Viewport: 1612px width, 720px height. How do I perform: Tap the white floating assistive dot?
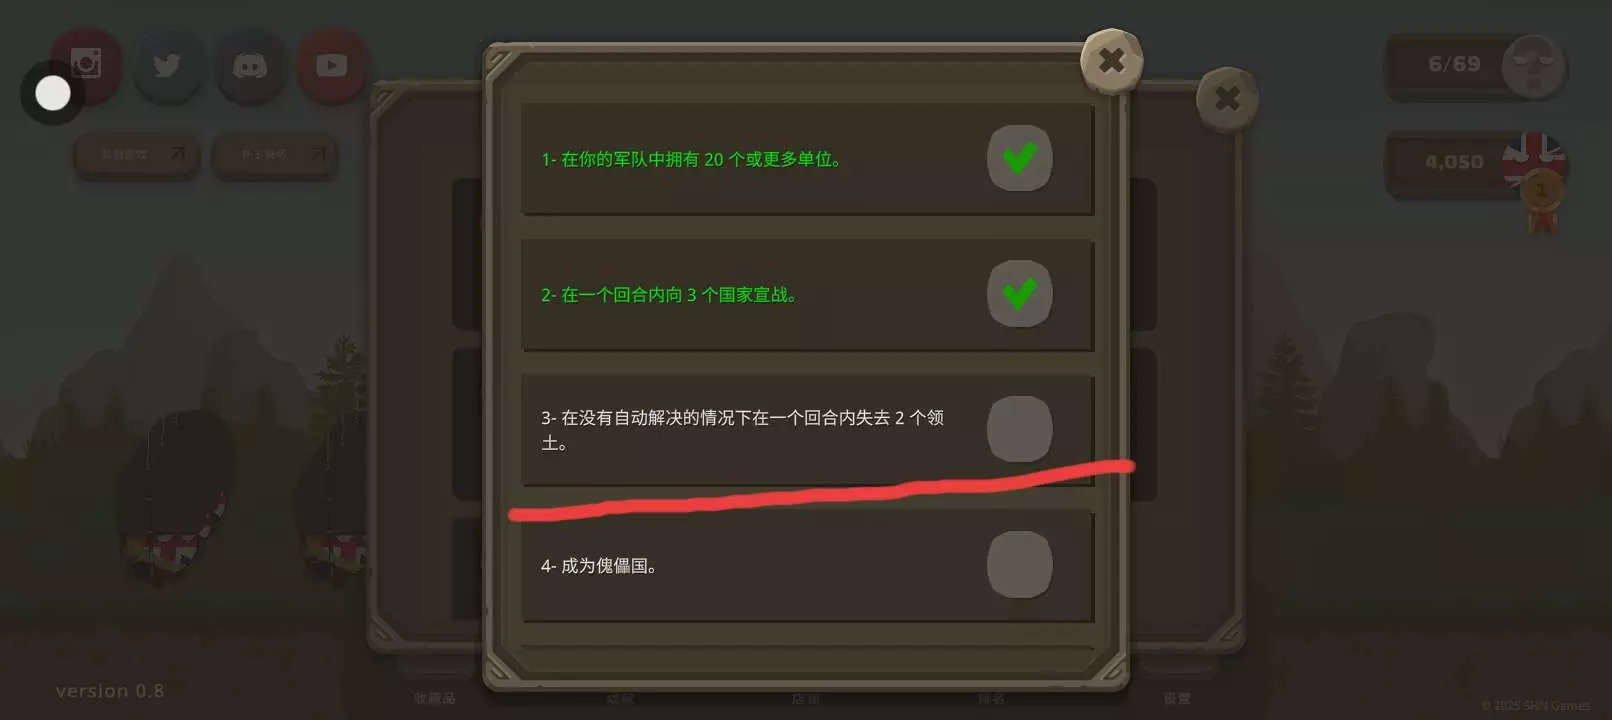point(53,93)
